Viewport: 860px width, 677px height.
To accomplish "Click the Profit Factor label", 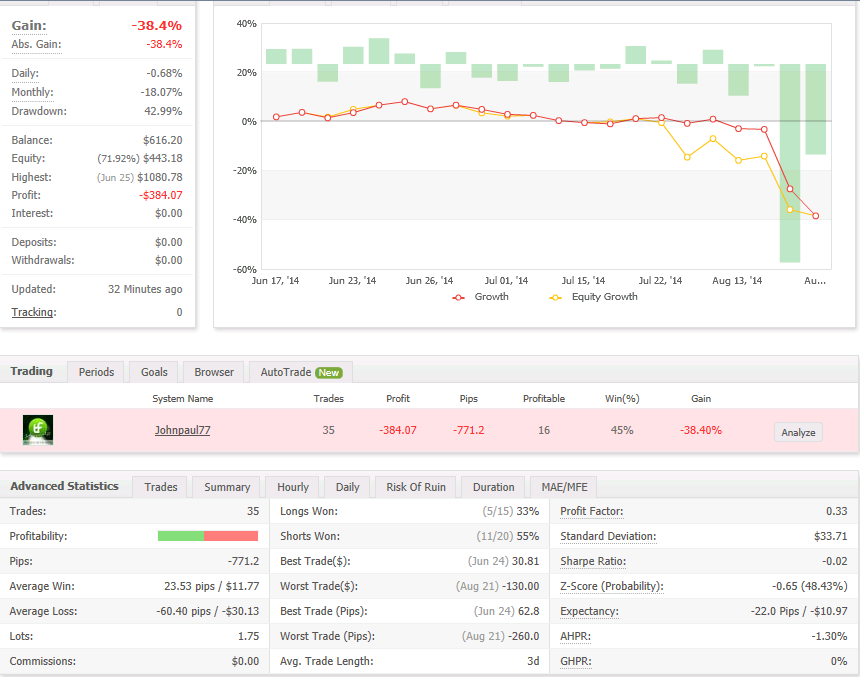I will pos(592,511).
